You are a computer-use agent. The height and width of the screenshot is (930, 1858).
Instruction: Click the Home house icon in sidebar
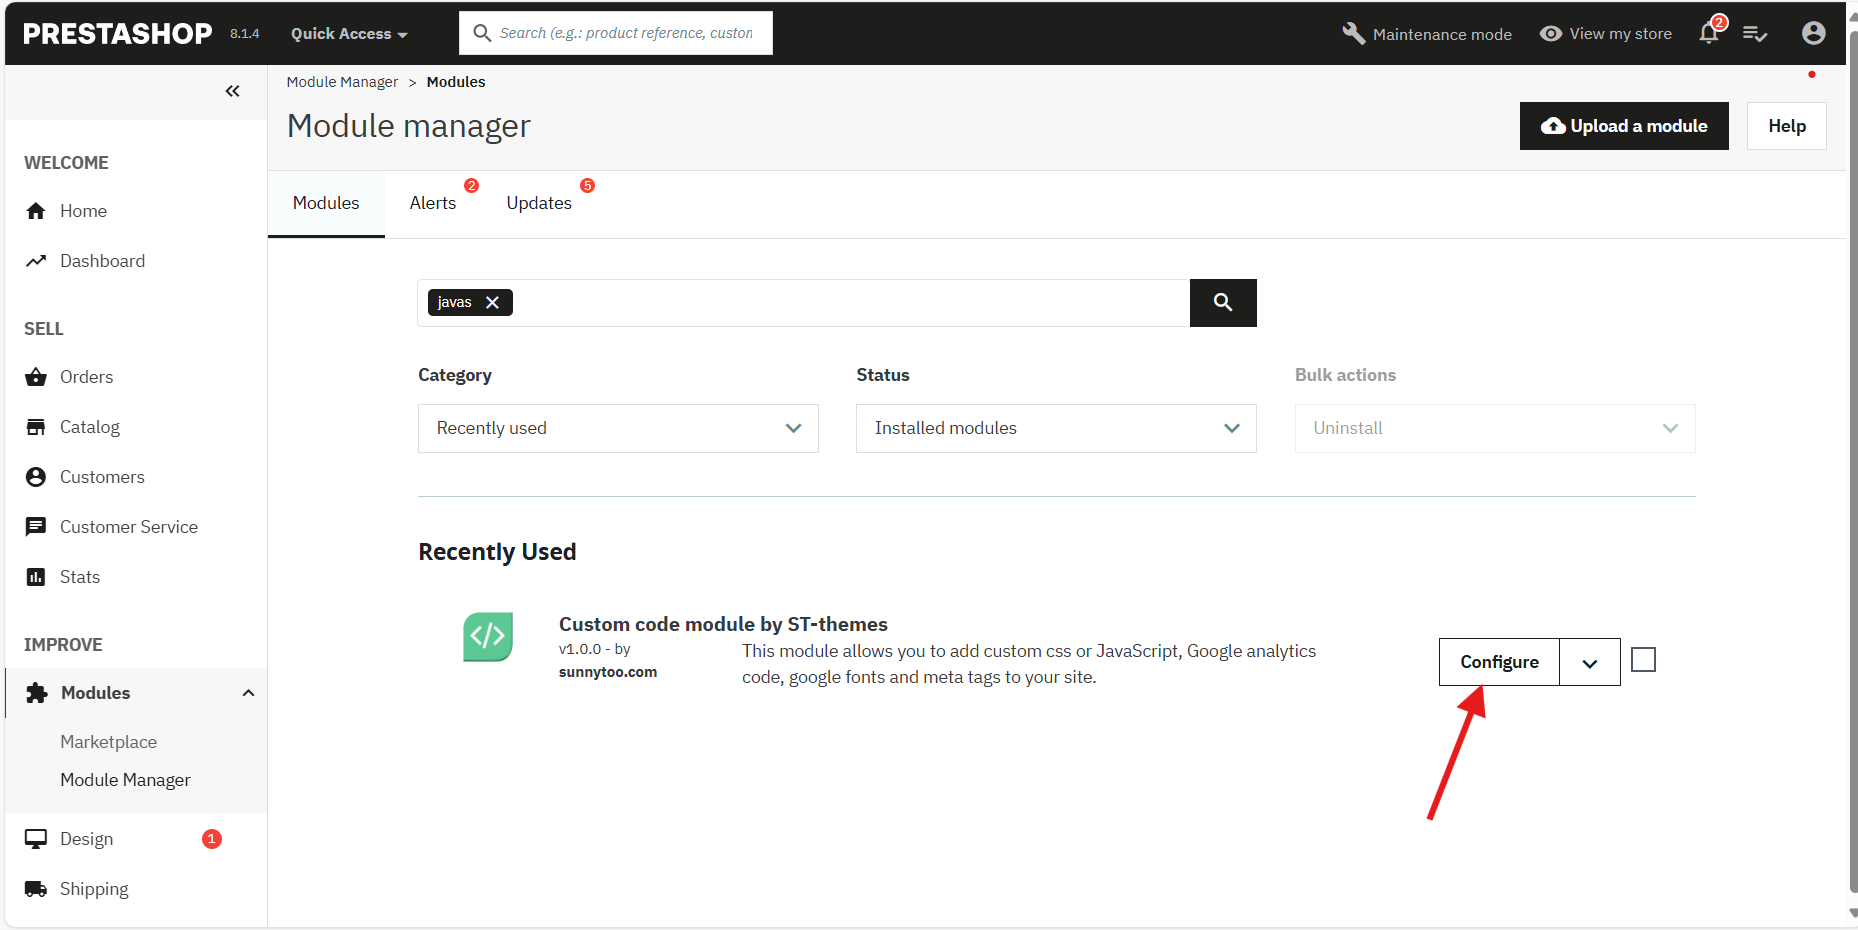[36, 211]
